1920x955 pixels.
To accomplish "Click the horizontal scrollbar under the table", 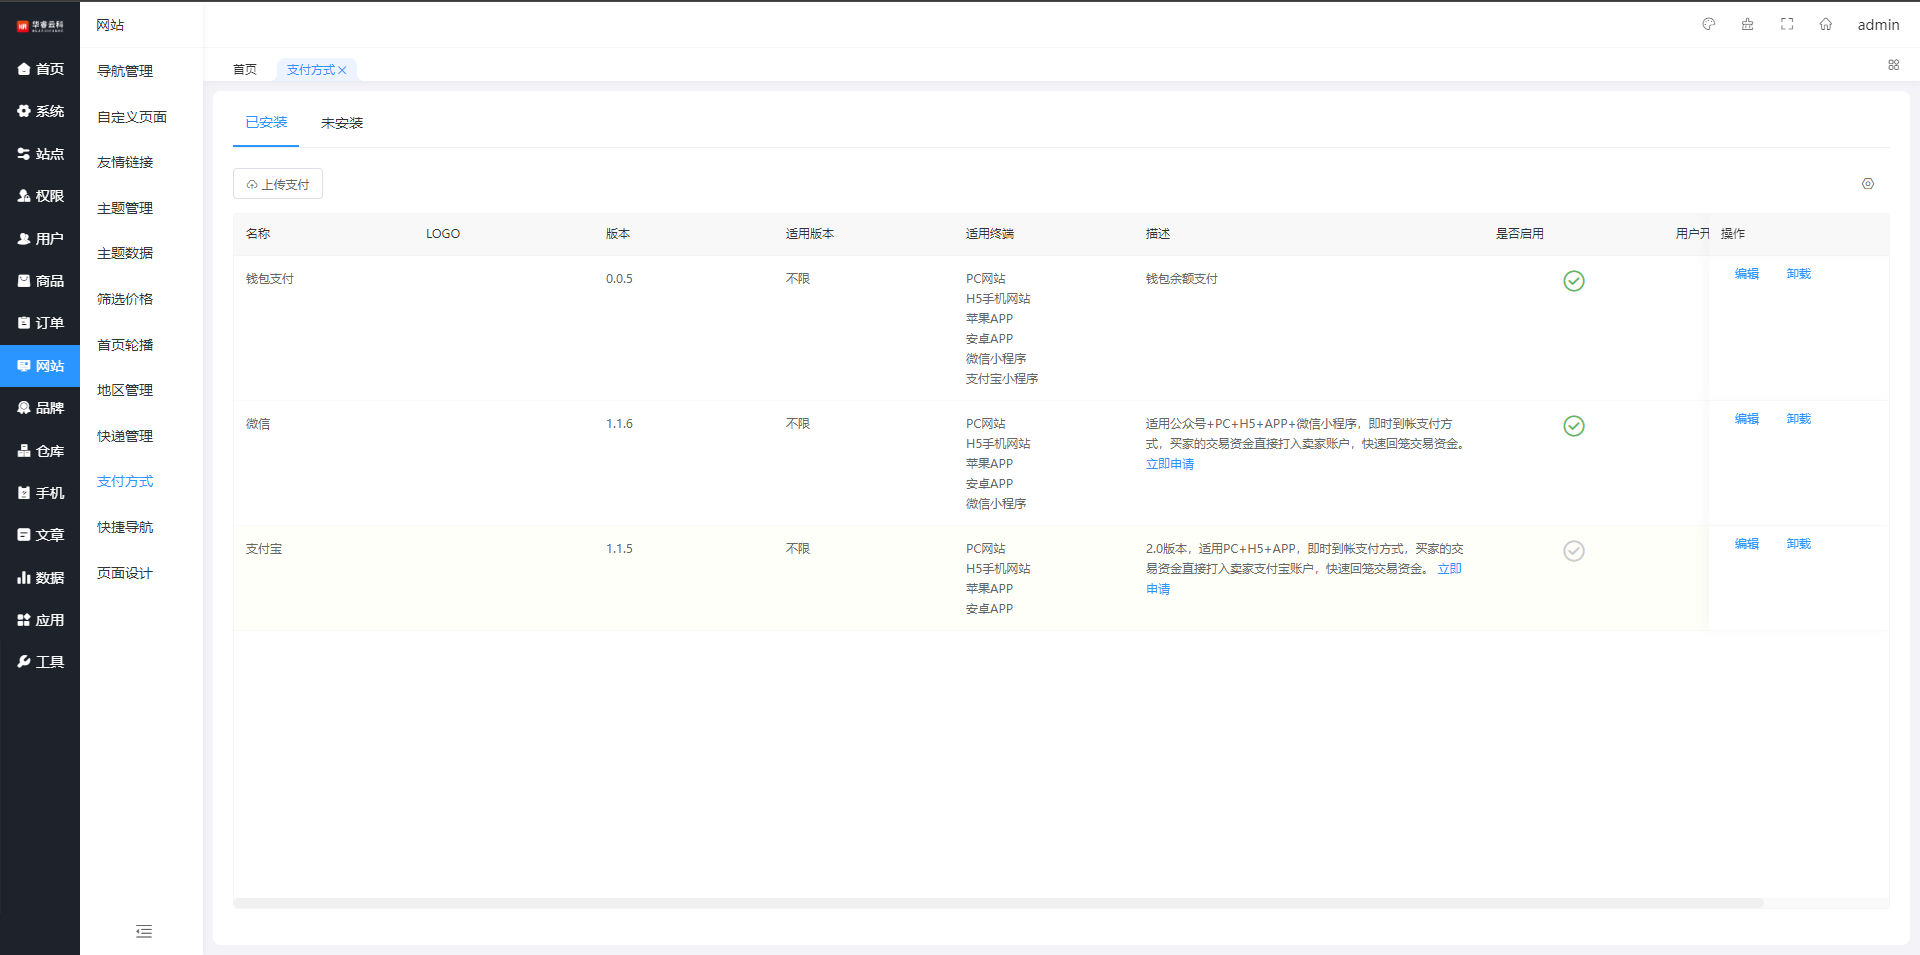I will pos(998,903).
